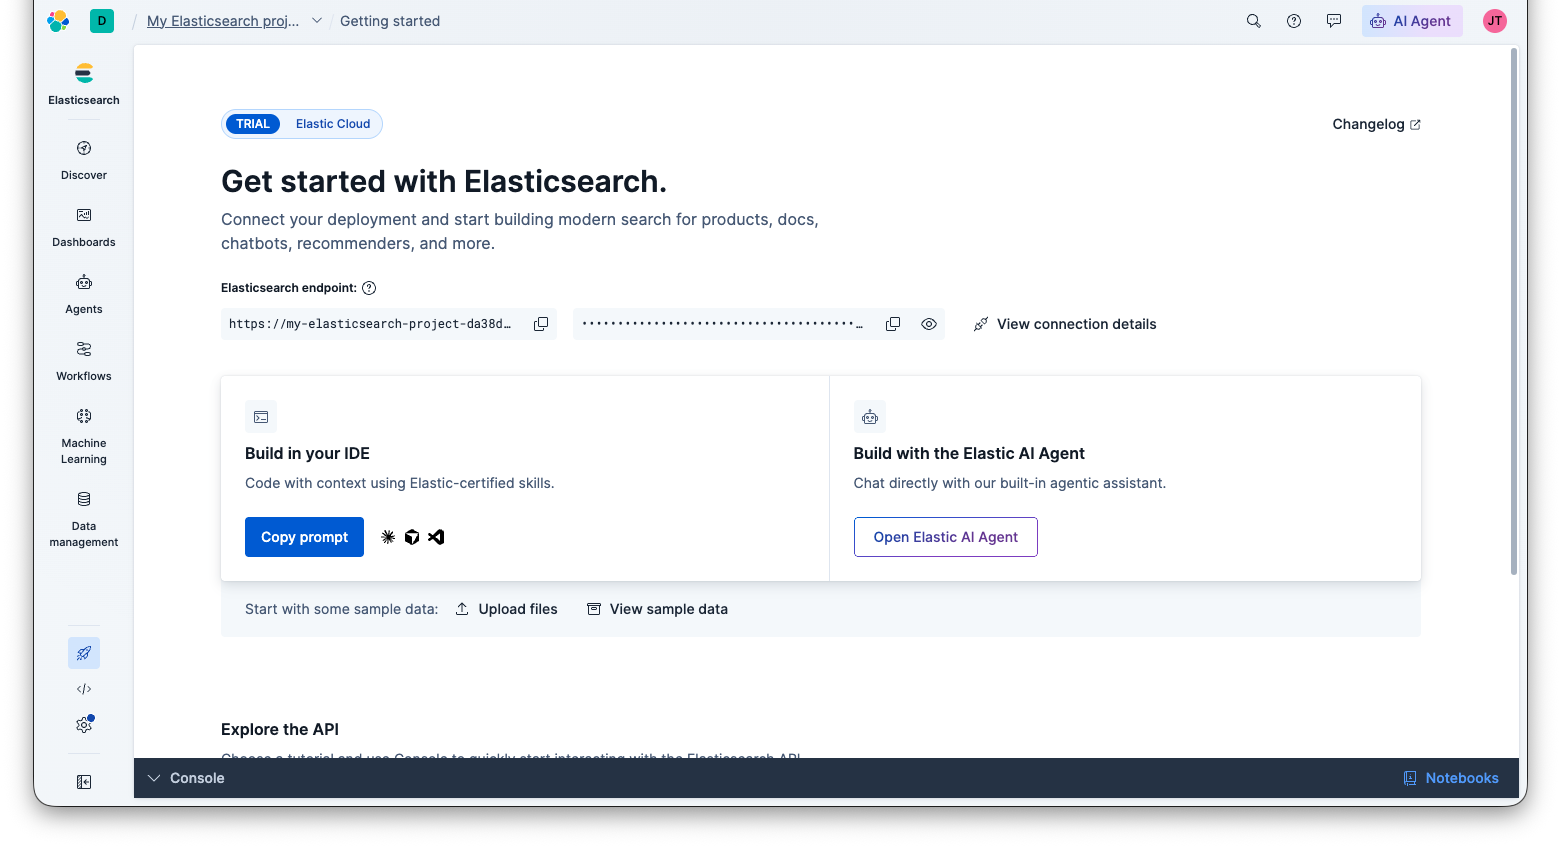This screenshot has height=848, width=1560.
Task: Copy the hidden API key
Action: point(893,324)
